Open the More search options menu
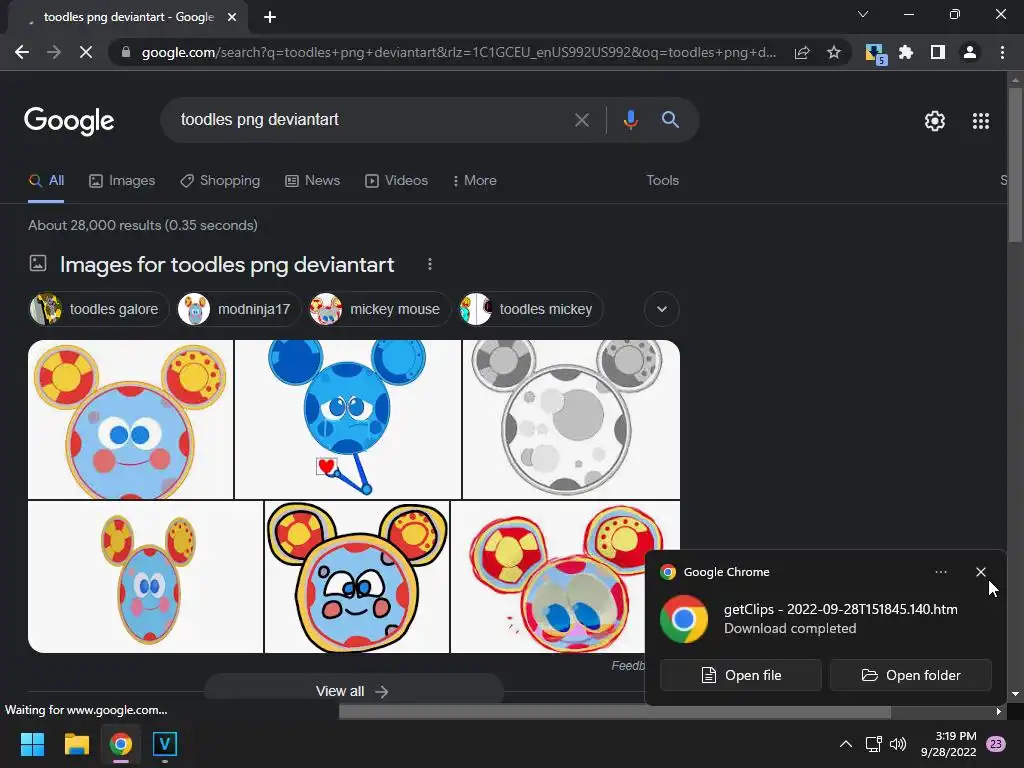Image resolution: width=1024 pixels, height=768 pixels. pos(475,181)
